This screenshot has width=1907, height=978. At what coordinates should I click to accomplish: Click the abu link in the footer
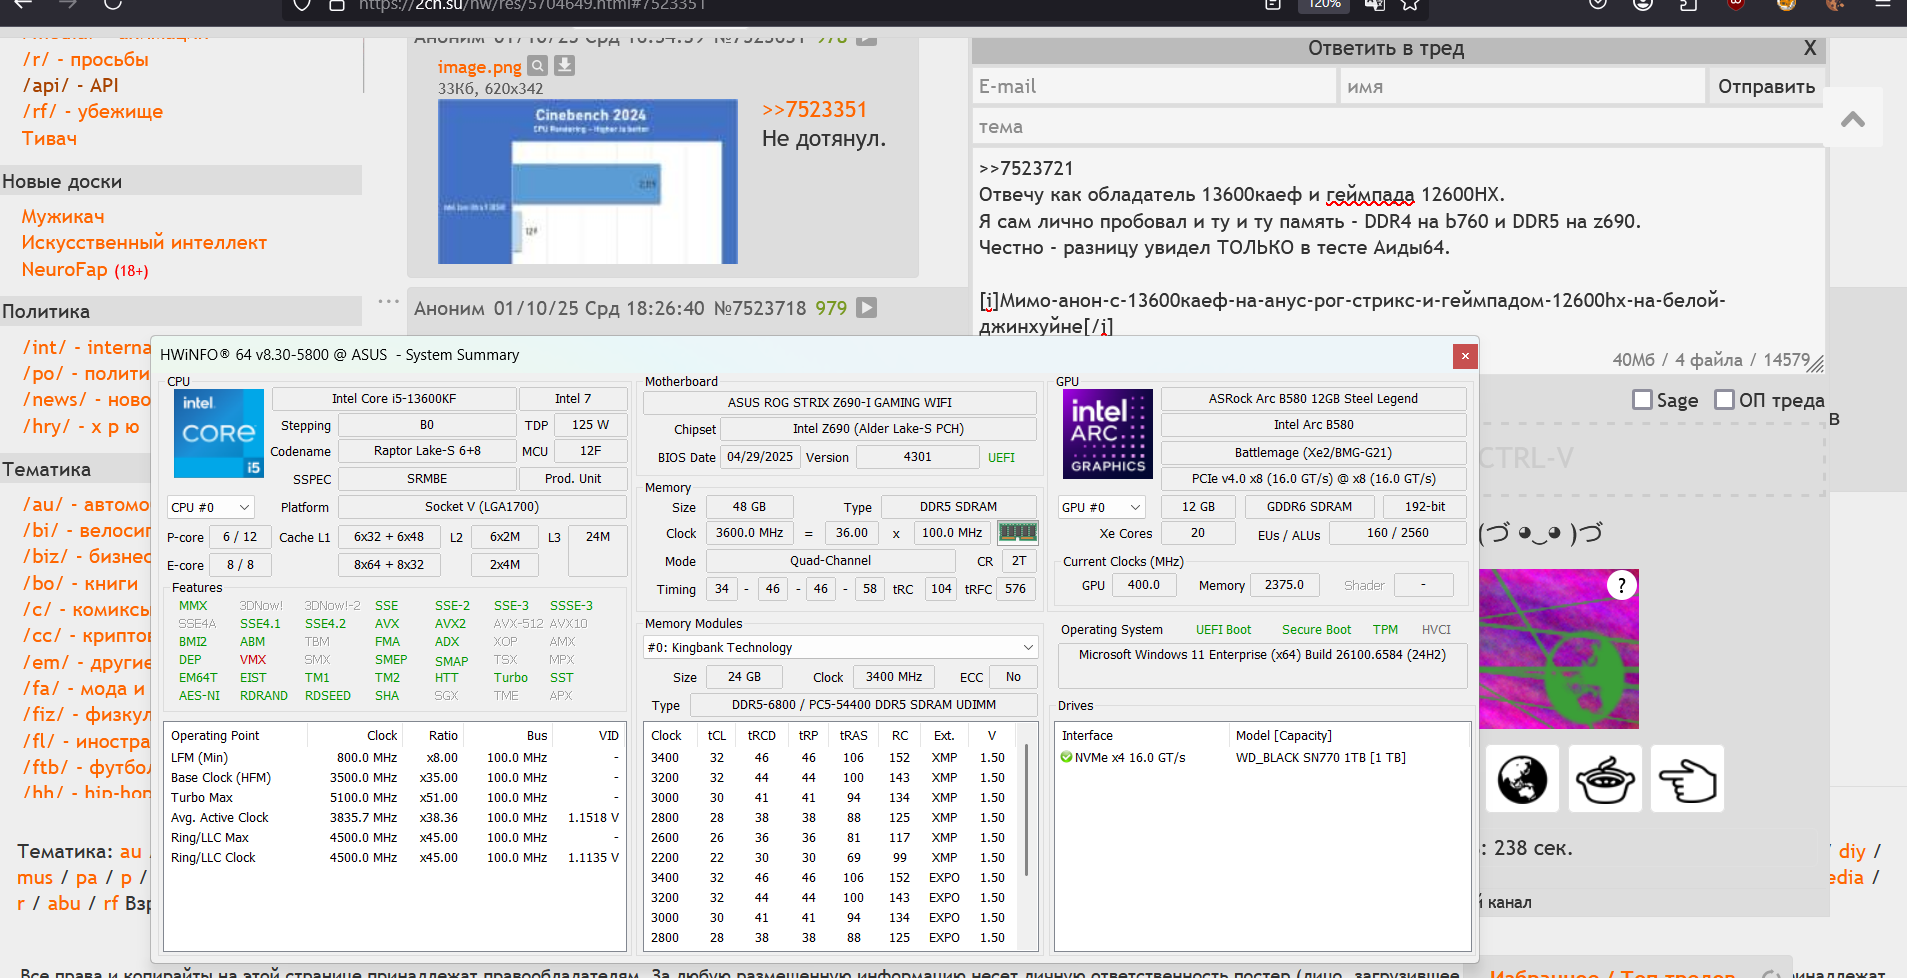click(64, 903)
